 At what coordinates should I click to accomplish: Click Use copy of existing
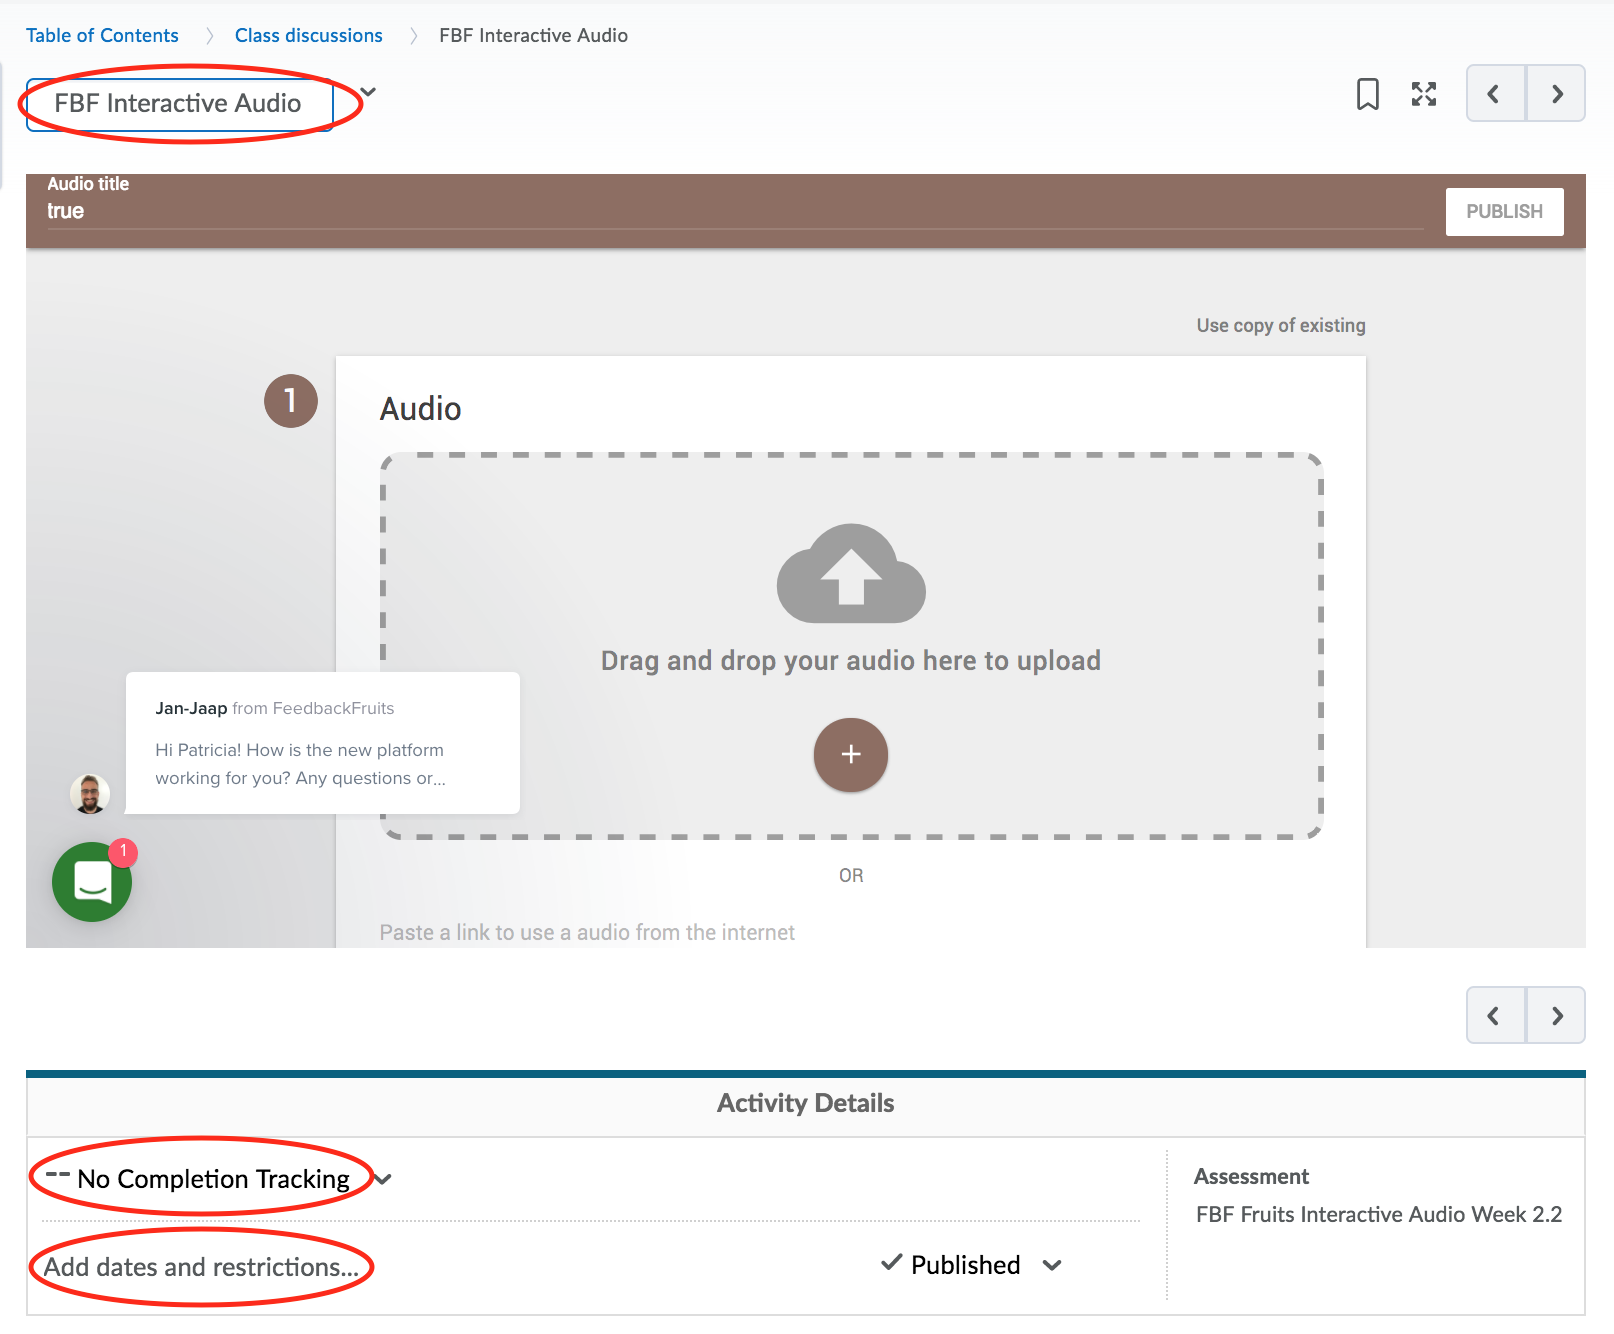(1280, 325)
